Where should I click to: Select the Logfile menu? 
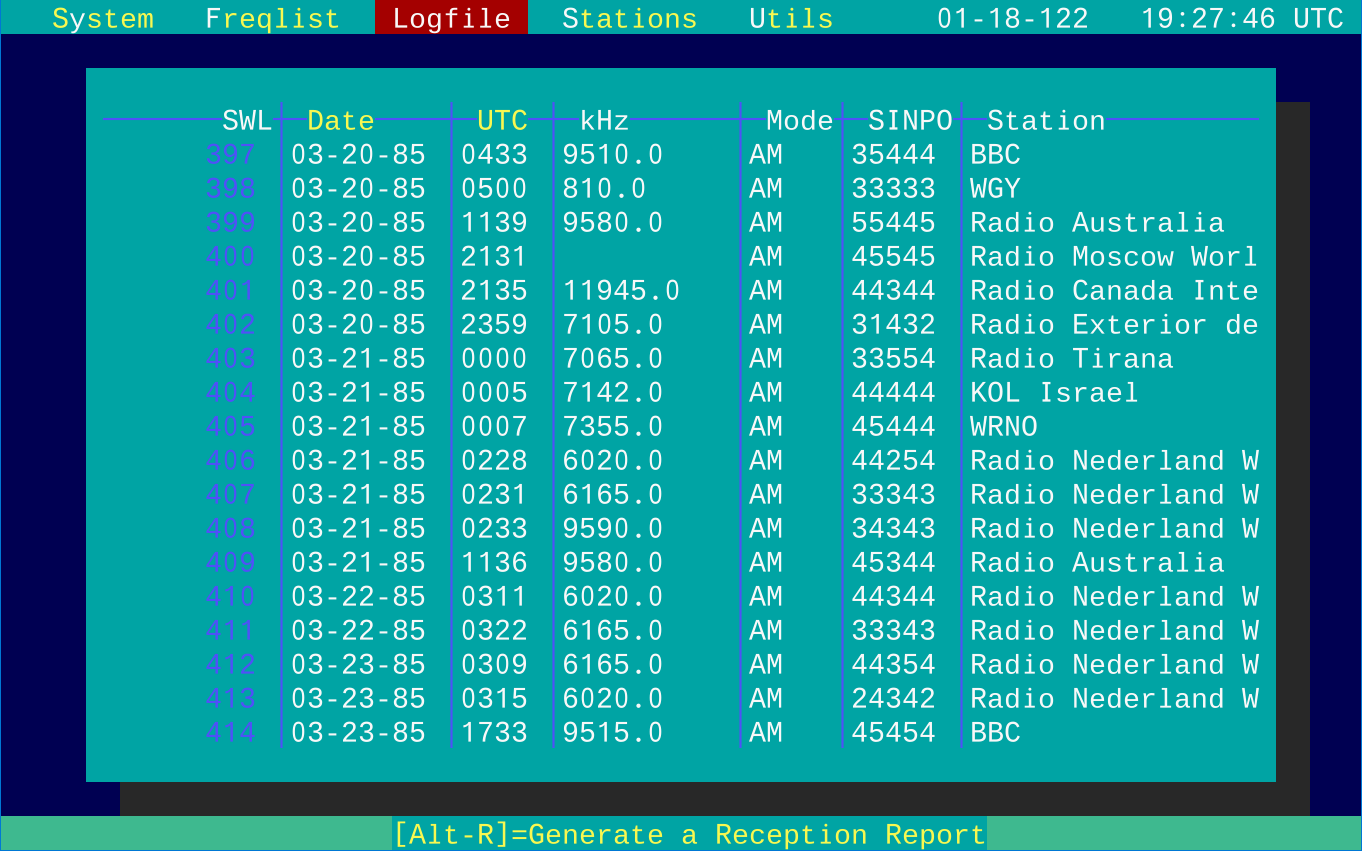pyautogui.click(x=451, y=18)
